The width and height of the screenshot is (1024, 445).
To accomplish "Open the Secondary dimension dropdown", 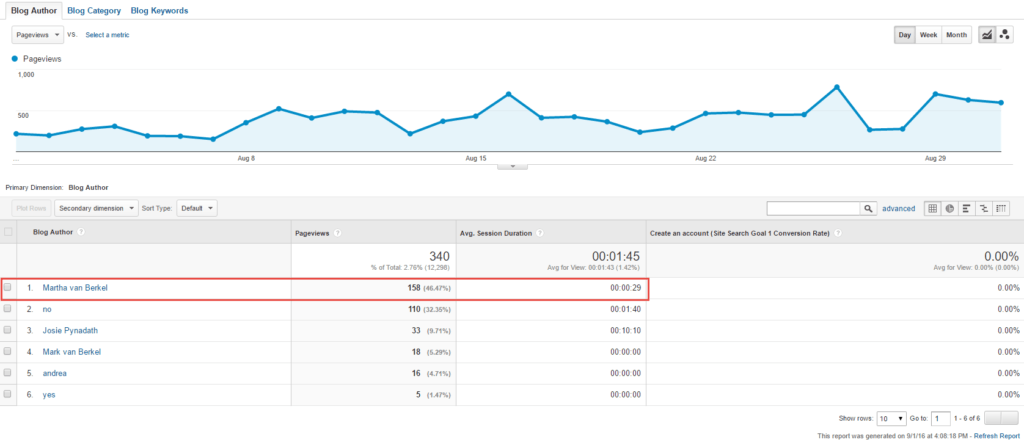I will 97,208.
